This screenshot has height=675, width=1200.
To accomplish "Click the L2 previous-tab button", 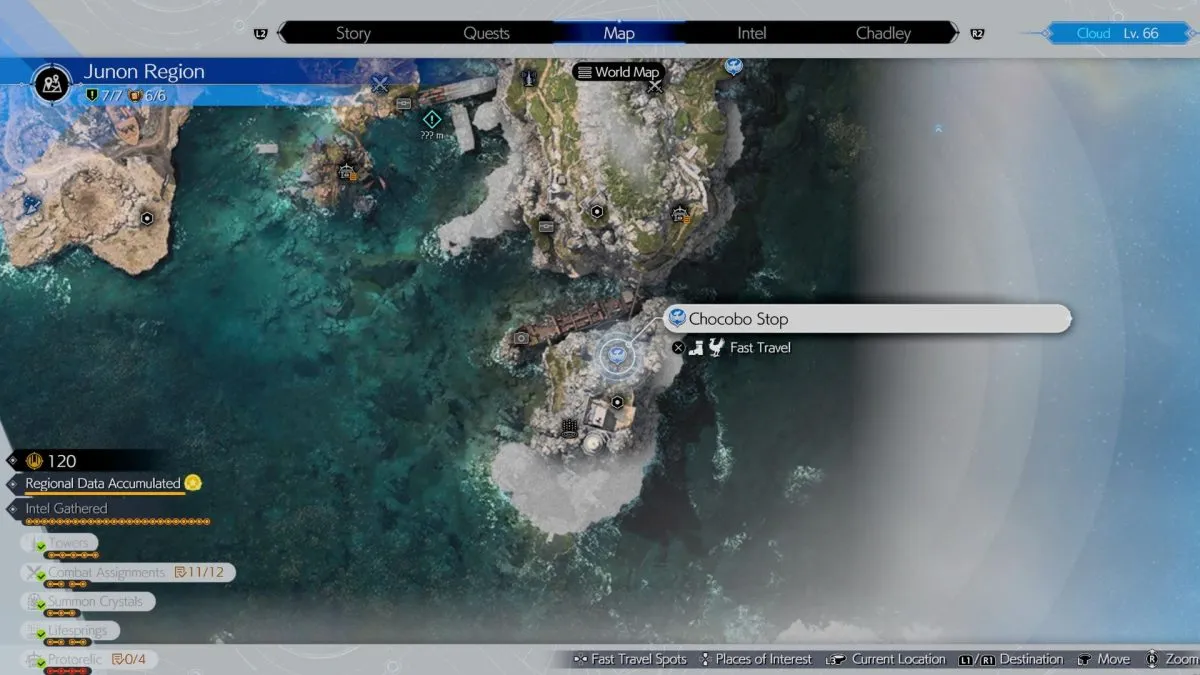I will point(261,33).
